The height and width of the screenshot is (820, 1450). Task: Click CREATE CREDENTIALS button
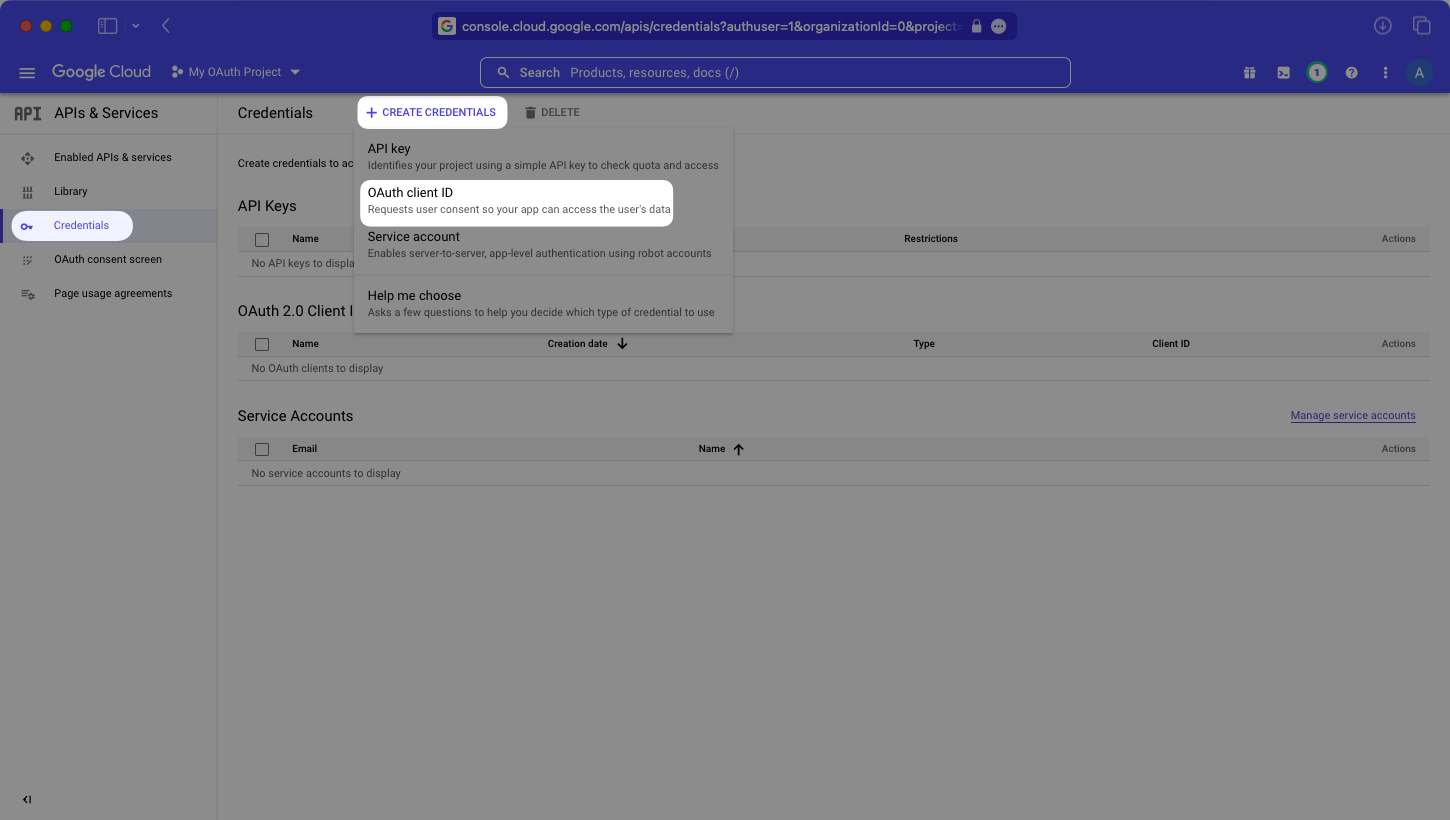pos(432,112)
